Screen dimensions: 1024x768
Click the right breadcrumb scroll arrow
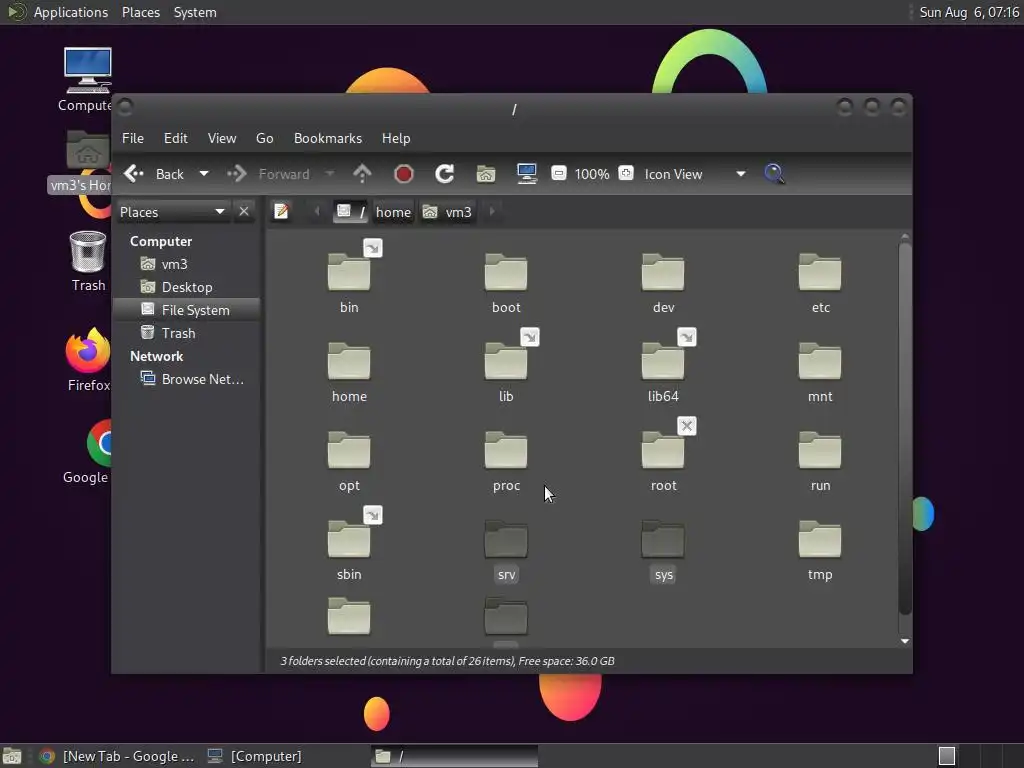pos(492,212)
